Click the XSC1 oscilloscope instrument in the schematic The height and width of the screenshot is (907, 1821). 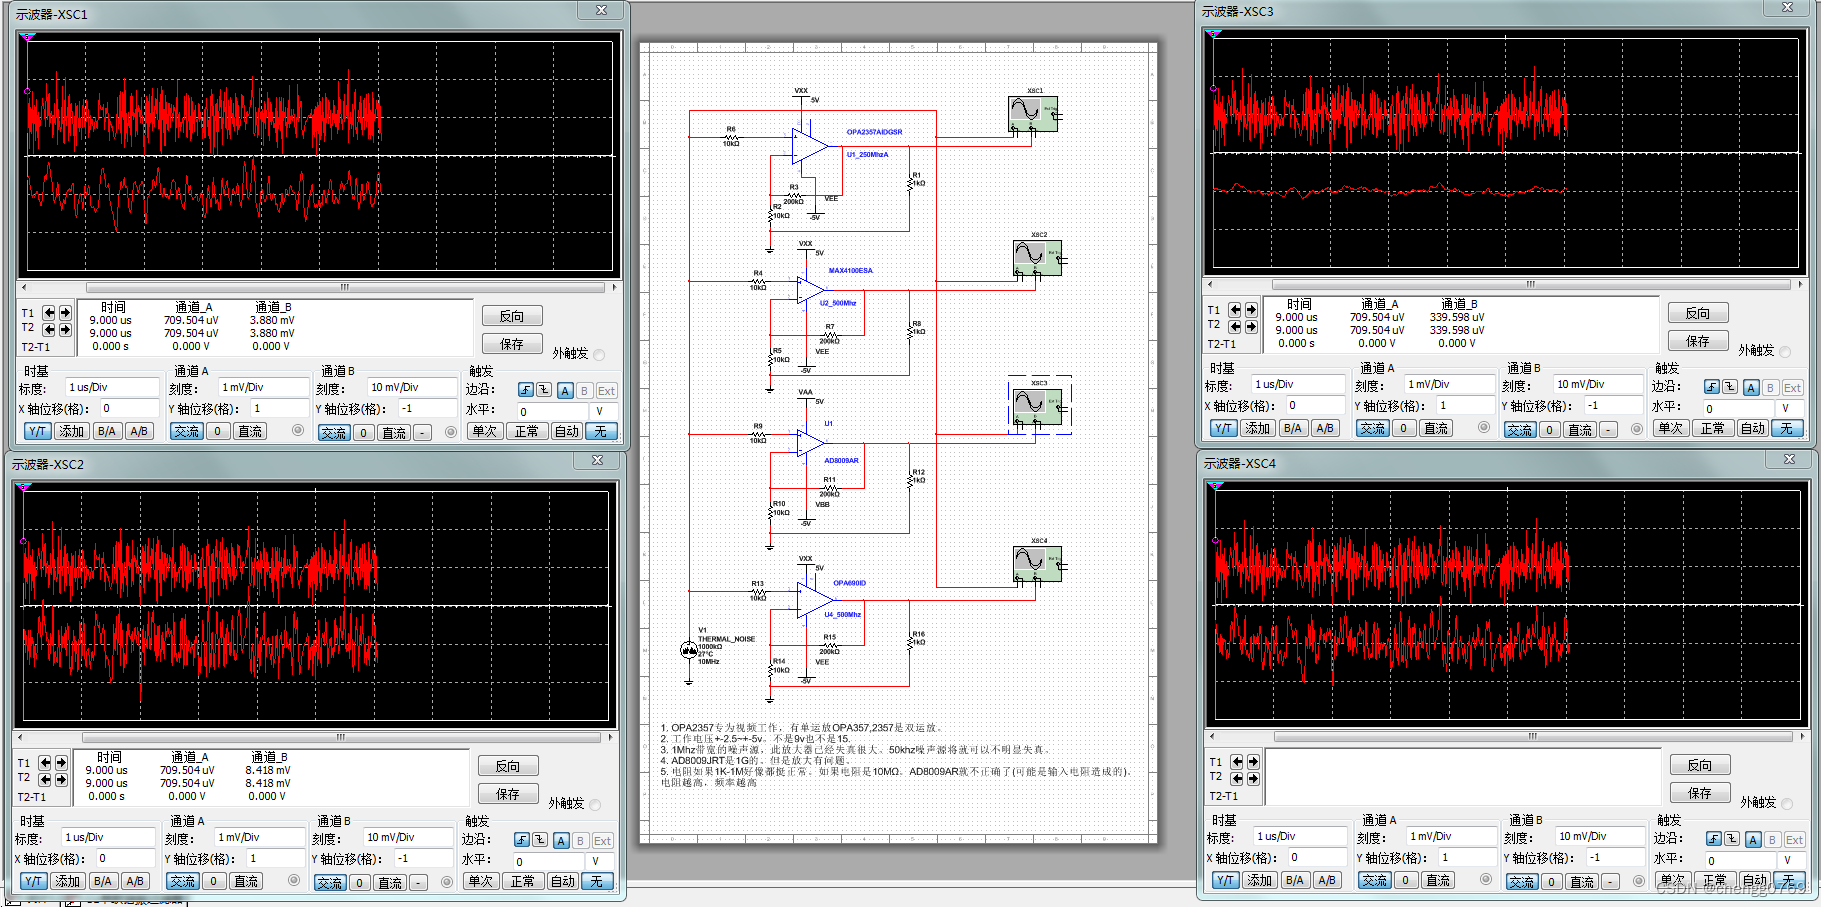coord(1031,114)
